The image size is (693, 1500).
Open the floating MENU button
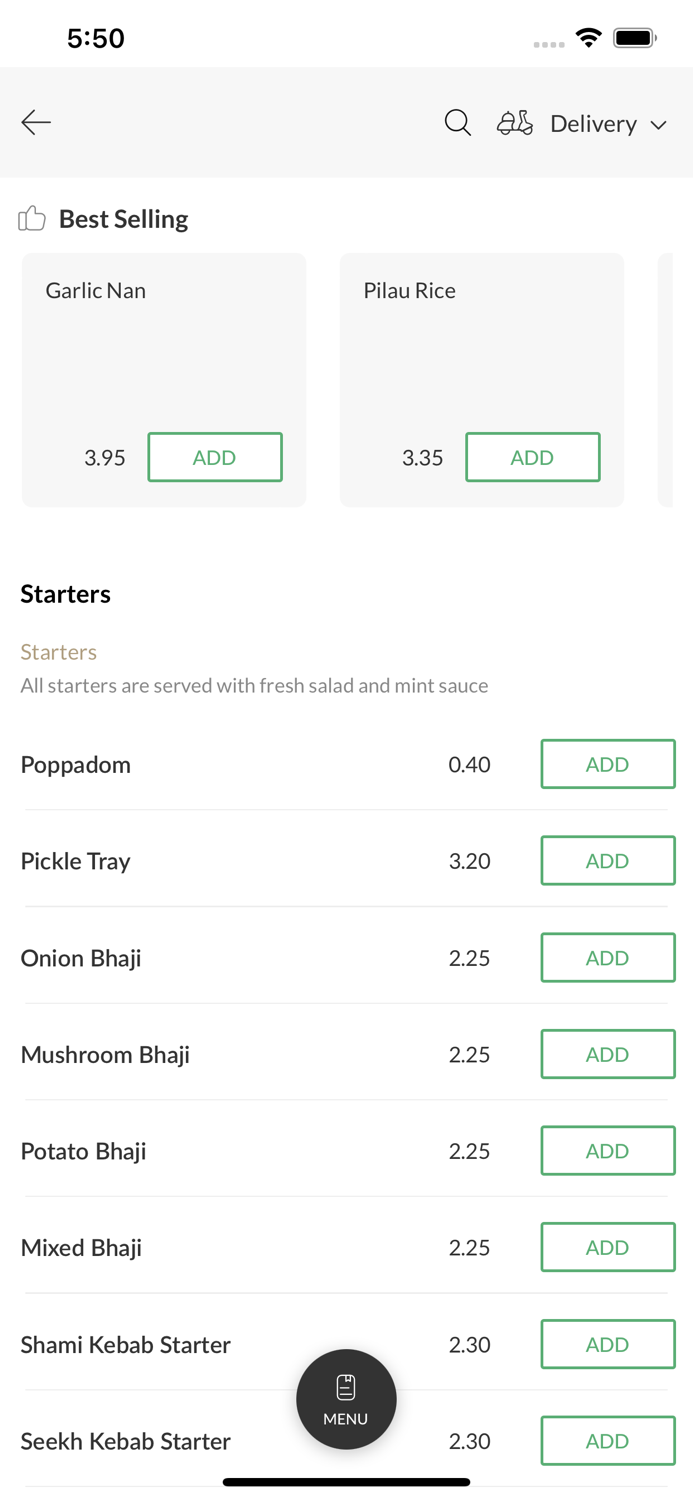[x=346, y=1399]
